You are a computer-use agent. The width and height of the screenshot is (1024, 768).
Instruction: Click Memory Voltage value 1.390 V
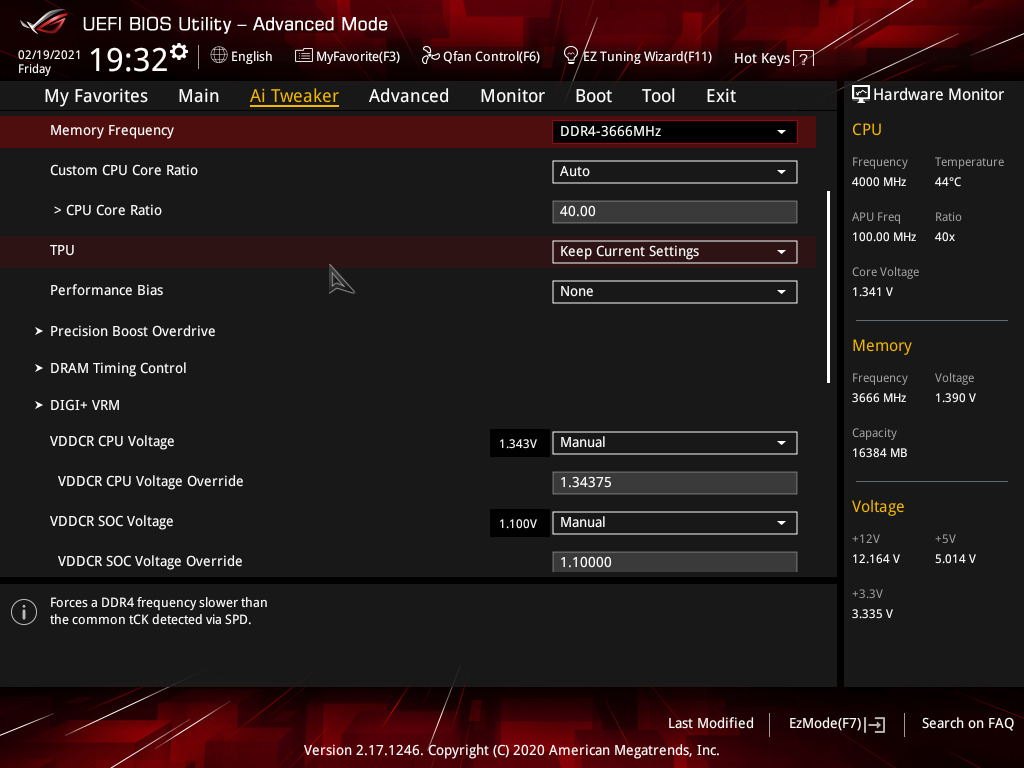tap(955, 398)
